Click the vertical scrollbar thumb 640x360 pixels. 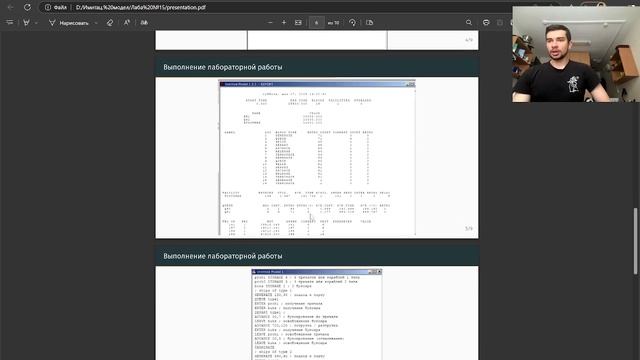click(x=635, y=241)
